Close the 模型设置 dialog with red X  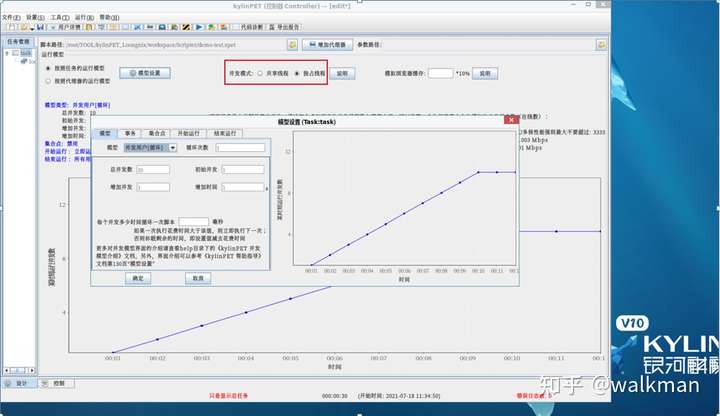click(511, 120)
